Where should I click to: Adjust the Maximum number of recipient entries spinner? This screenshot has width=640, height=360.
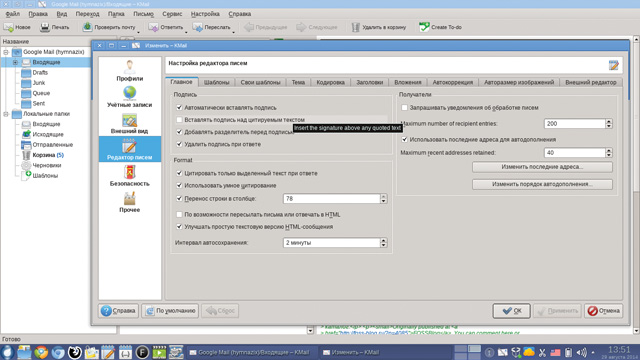[x=609, y=124]
